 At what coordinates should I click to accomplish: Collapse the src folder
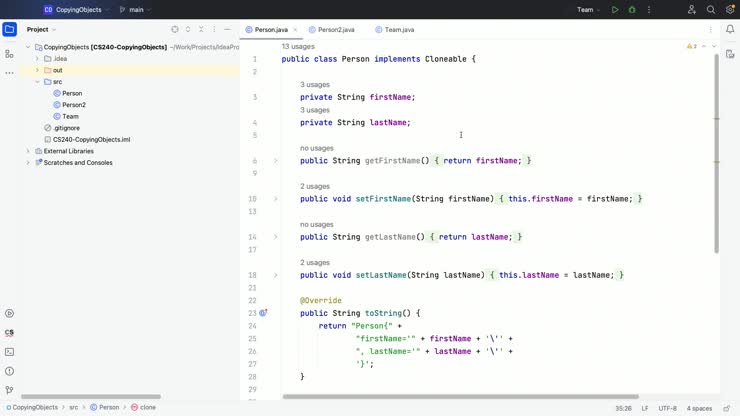click(x=37, y=82)
